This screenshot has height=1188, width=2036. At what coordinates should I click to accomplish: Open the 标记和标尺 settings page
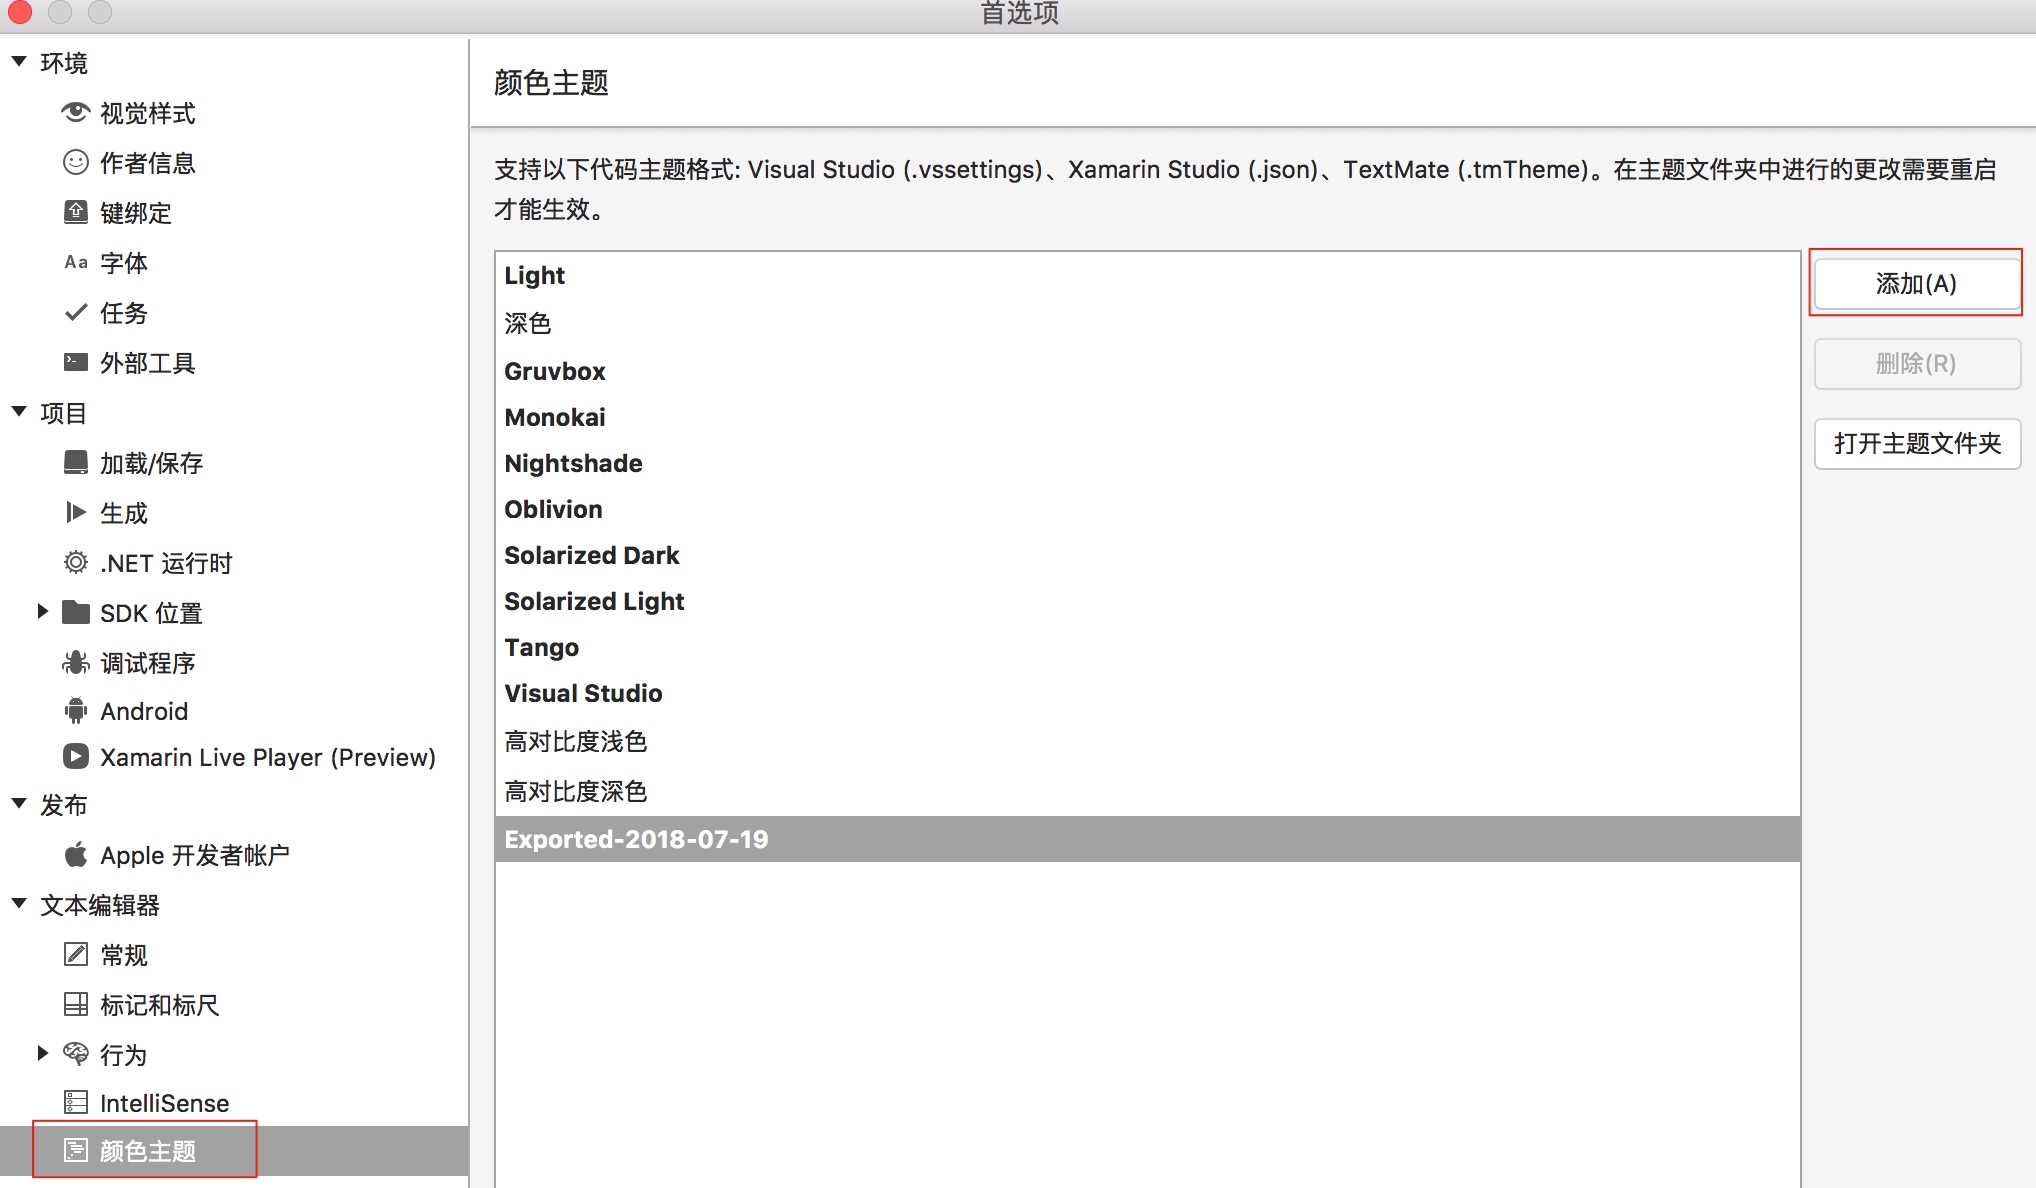click(159, 1005)
